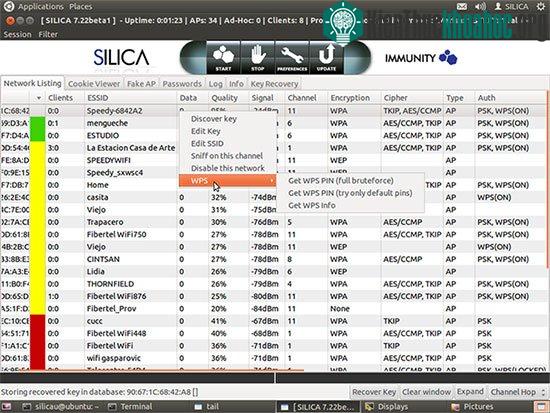
Task: Sort by the Cipher column header
Action: pos(412,98)
